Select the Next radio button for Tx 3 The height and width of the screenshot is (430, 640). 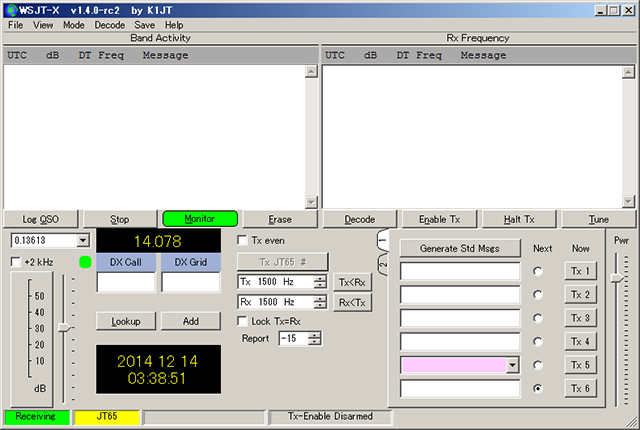(538, 318)
